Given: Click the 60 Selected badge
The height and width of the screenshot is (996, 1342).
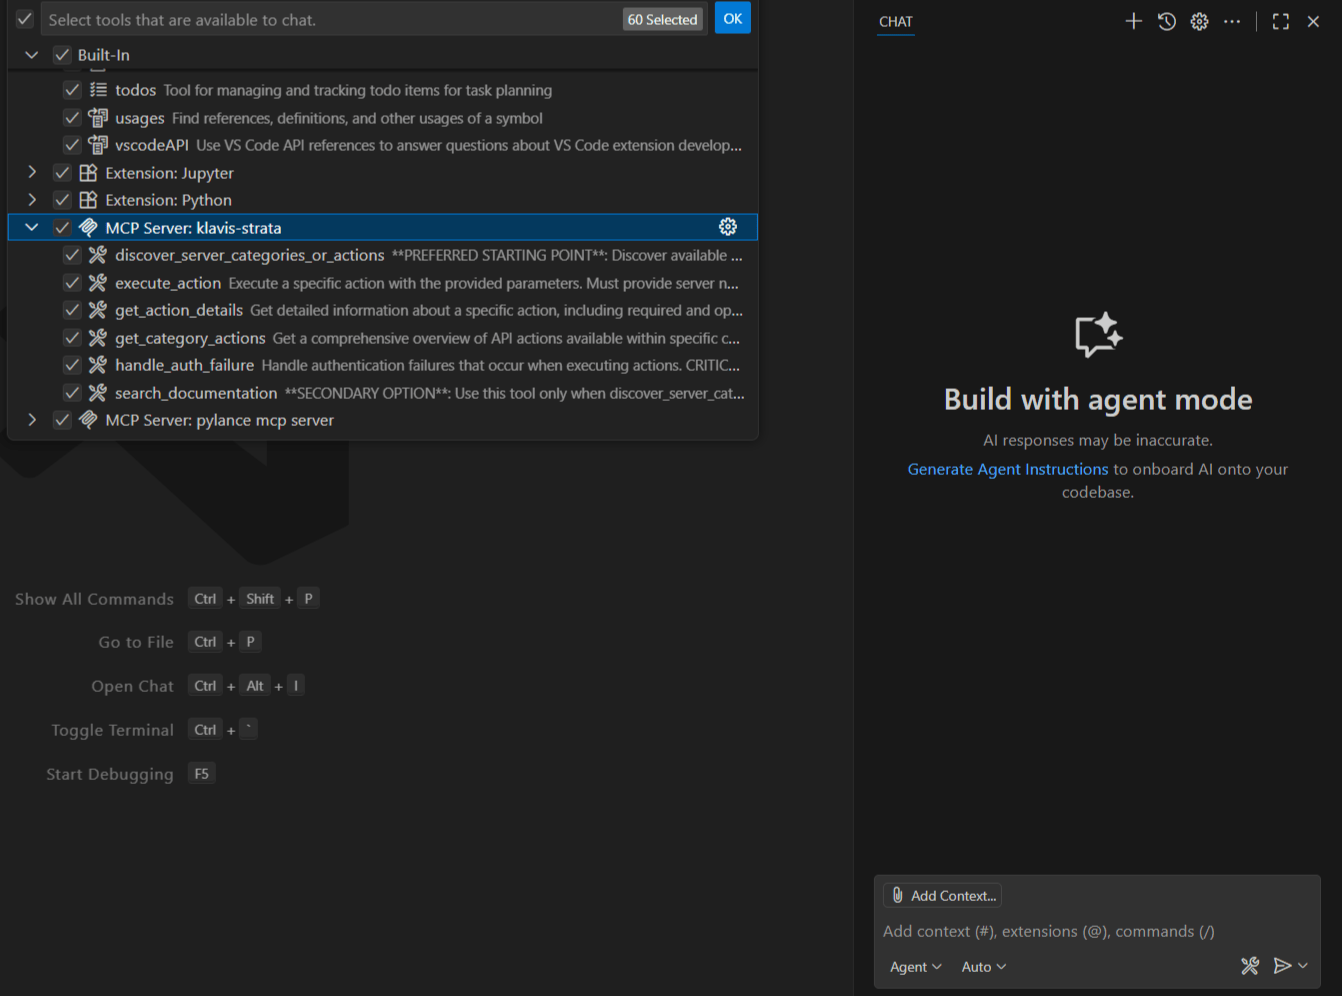Looking at the screenshot, I should (662, 19).
